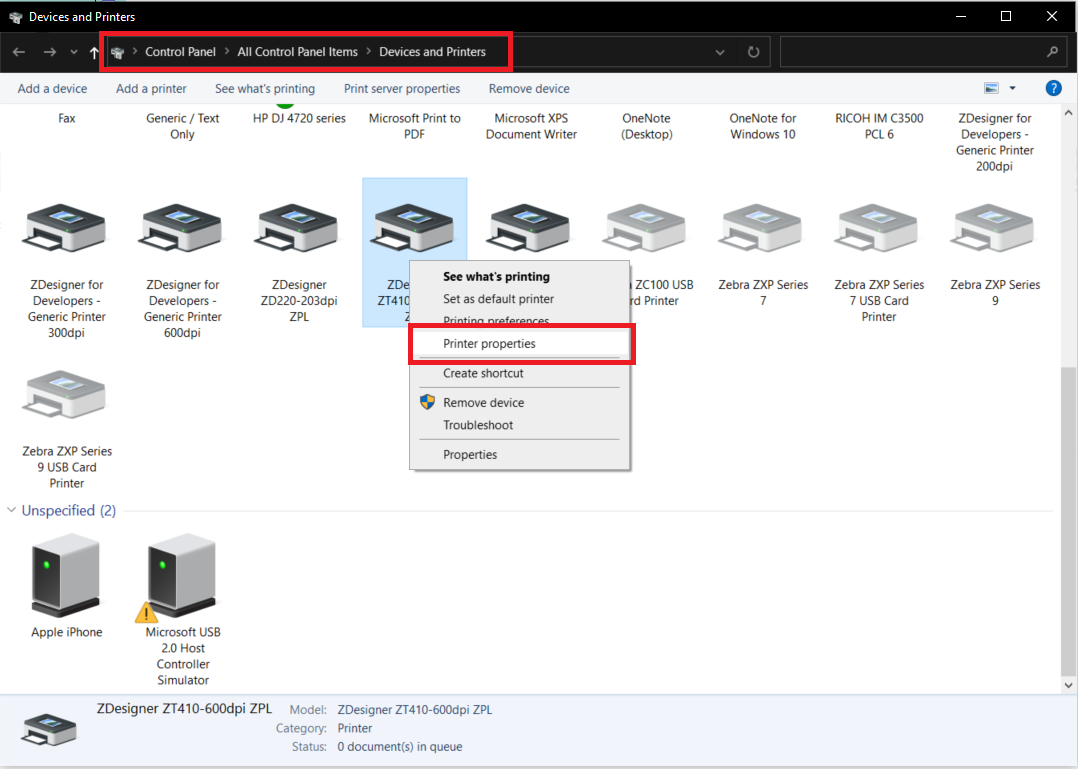1078x769 pixels.
Task: Select Troubleshoot in the context menu
Action: 478,425
